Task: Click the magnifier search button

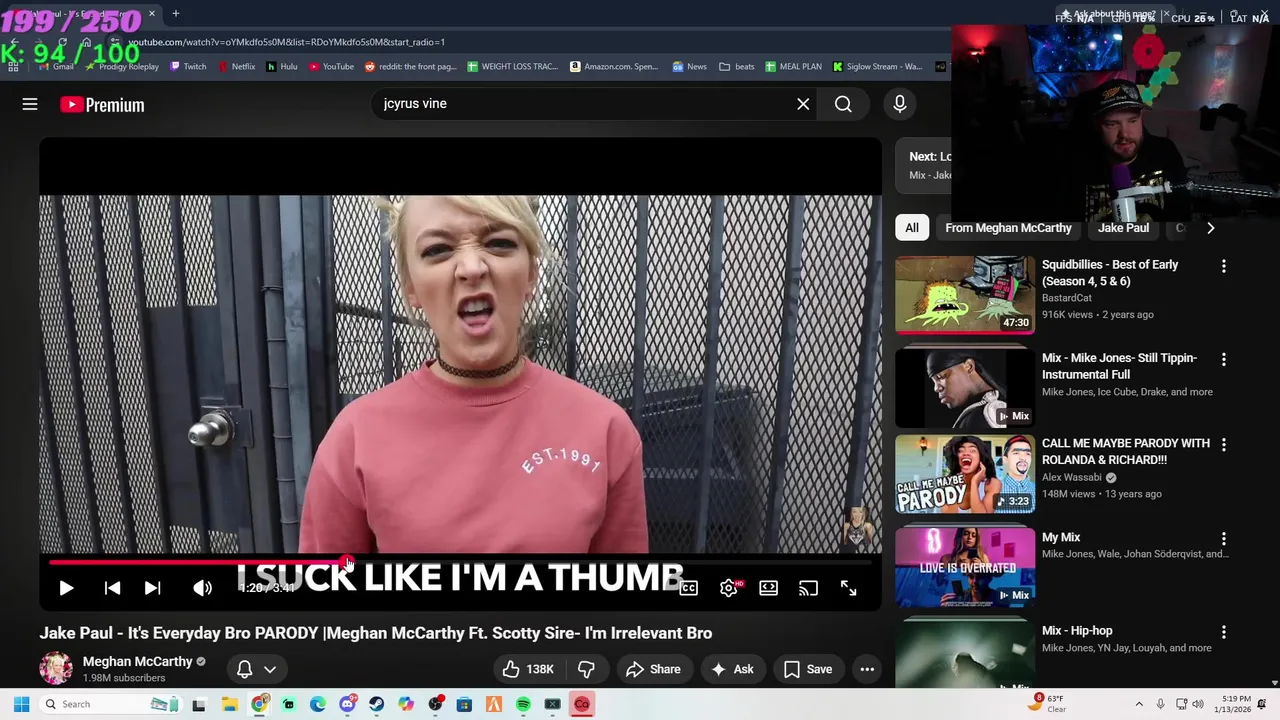Action: click(x=843, y=104)
